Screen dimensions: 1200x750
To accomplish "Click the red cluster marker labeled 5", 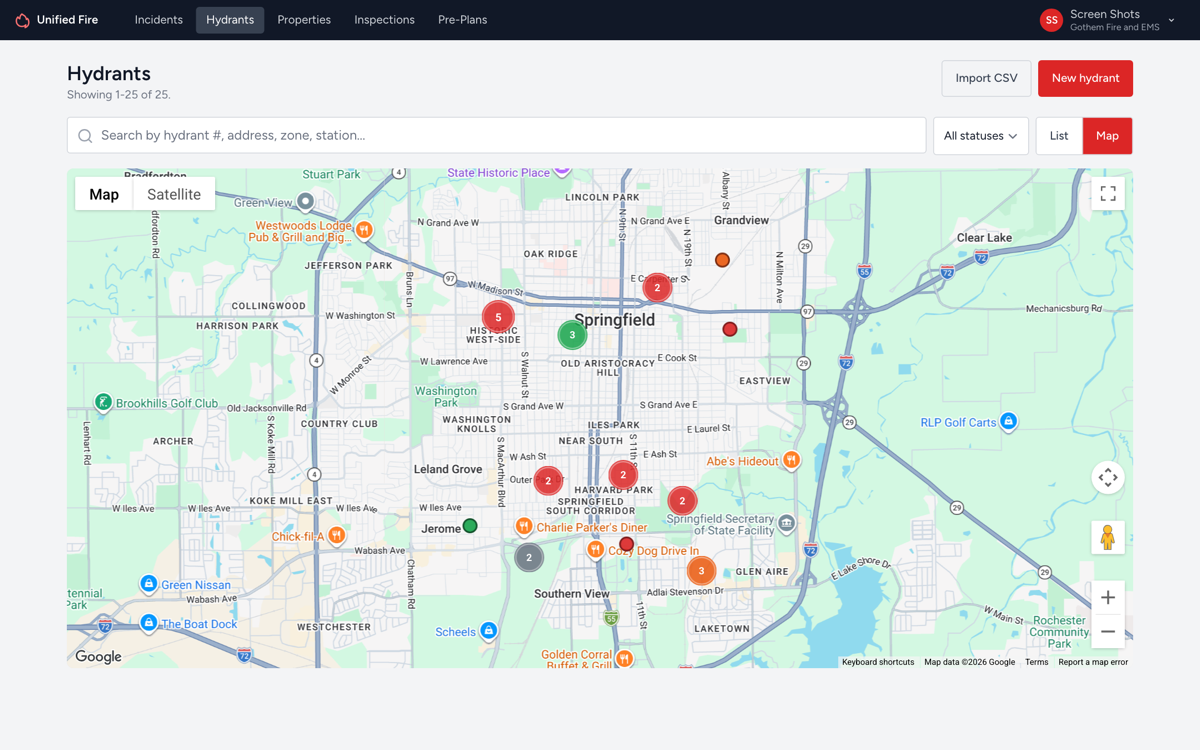I will point(498,317).
